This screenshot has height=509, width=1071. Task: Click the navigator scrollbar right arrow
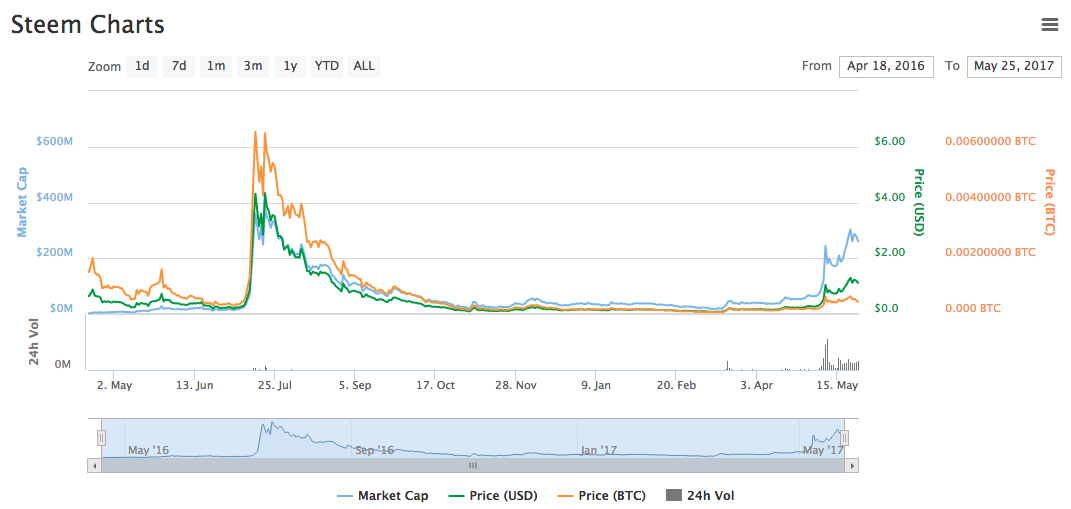[x=852, y=465]
